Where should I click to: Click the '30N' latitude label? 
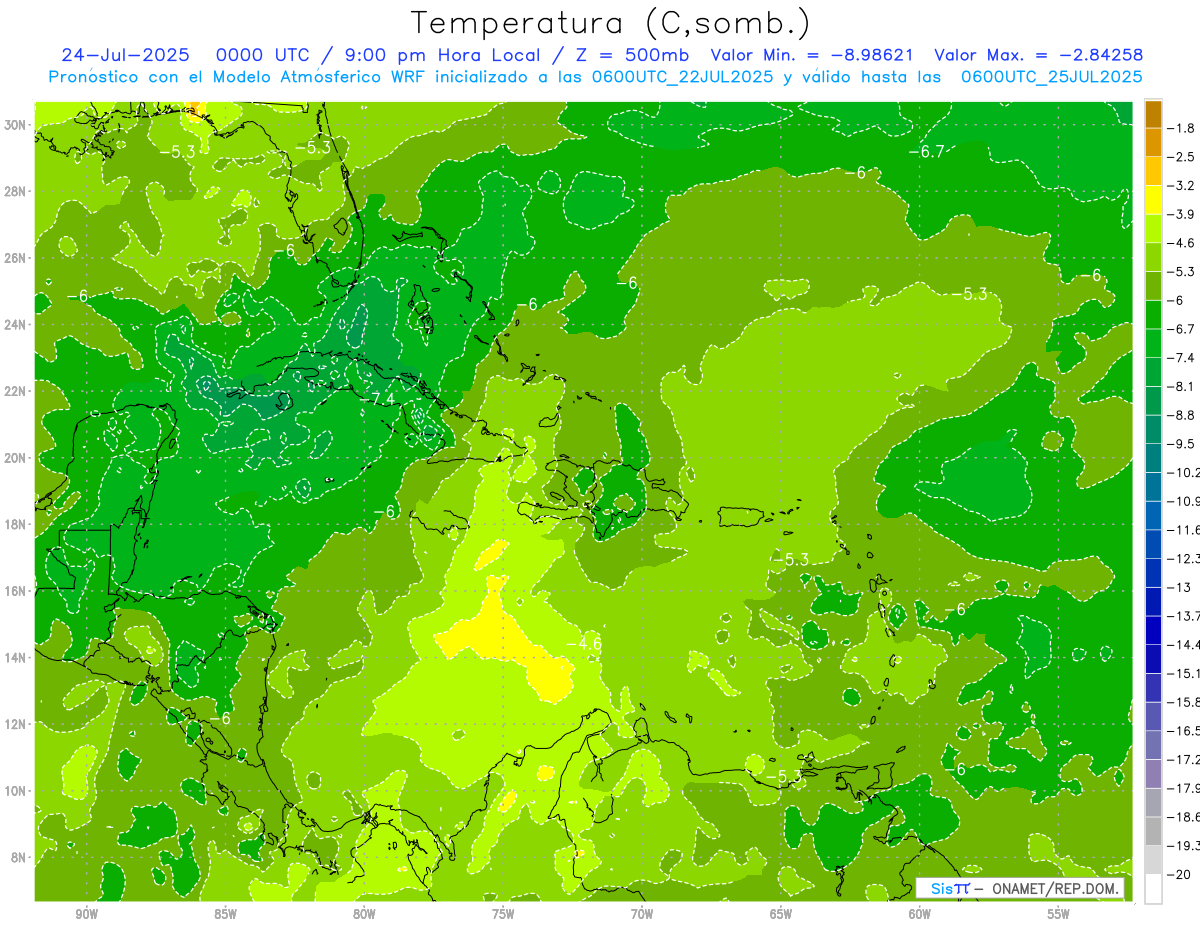tap(16, 125)
